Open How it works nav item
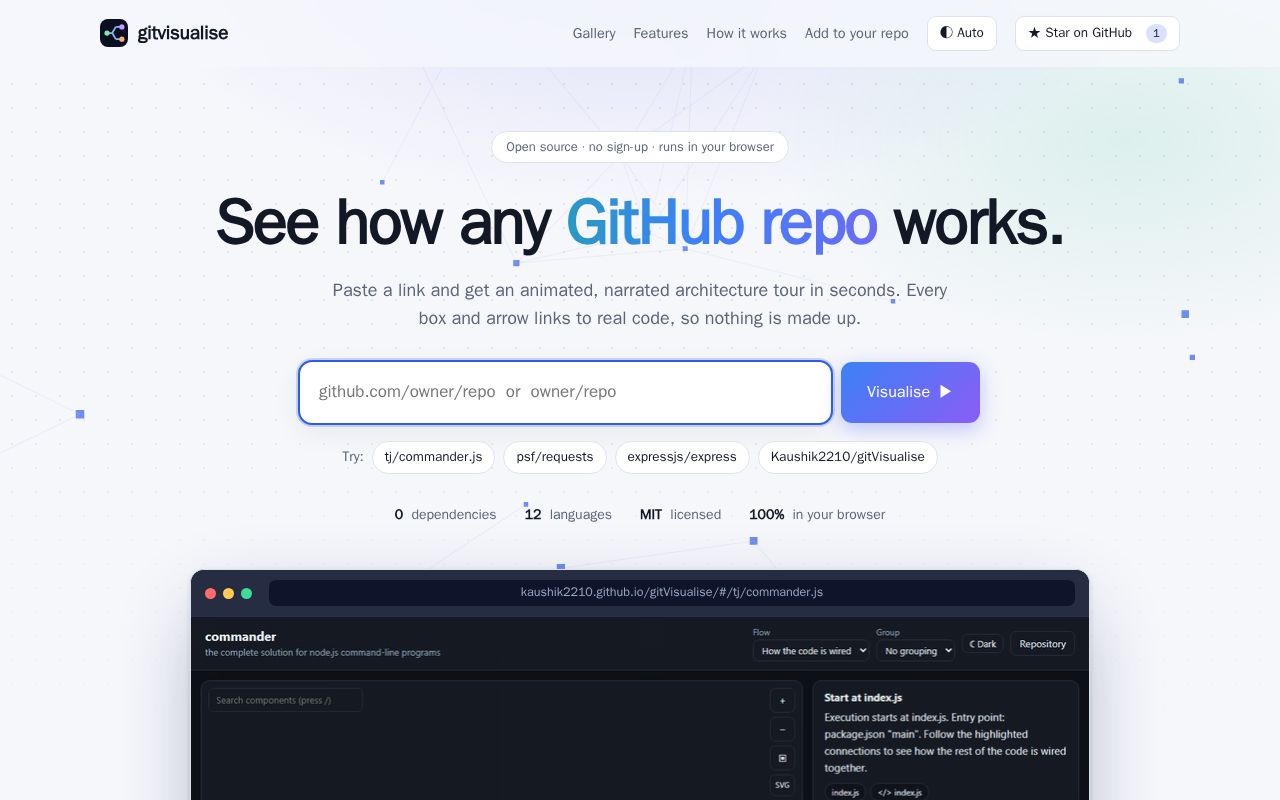The width and height of the screenshot is (1280, 800). [x=746, y=33]
